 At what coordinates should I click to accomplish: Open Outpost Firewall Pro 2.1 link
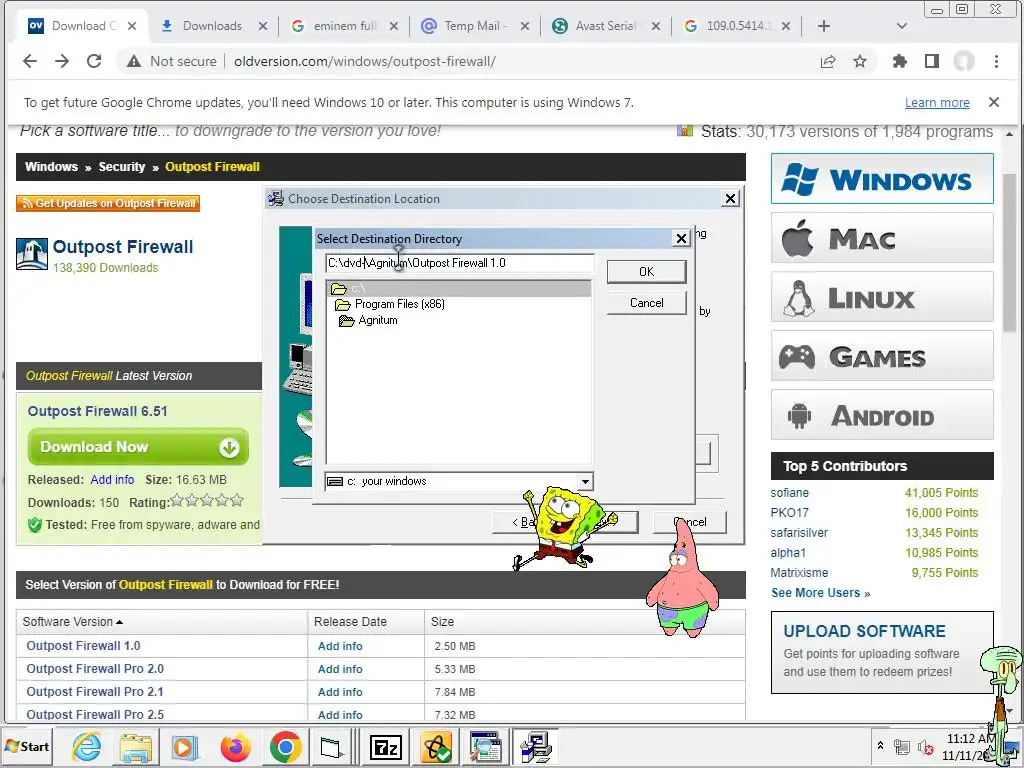(x=95, y=692)
